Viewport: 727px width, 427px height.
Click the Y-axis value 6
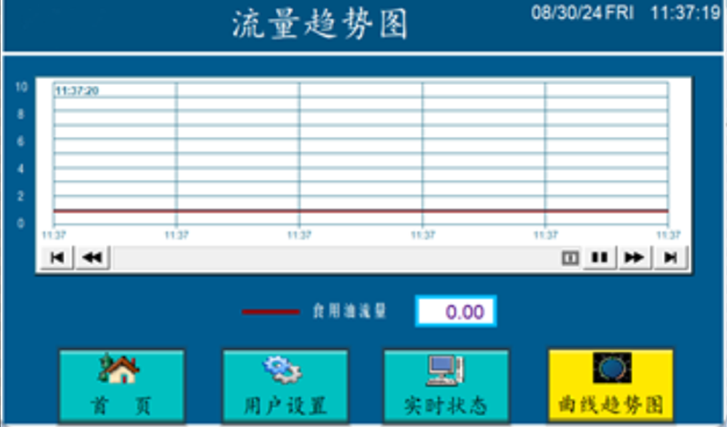point(20,141)
